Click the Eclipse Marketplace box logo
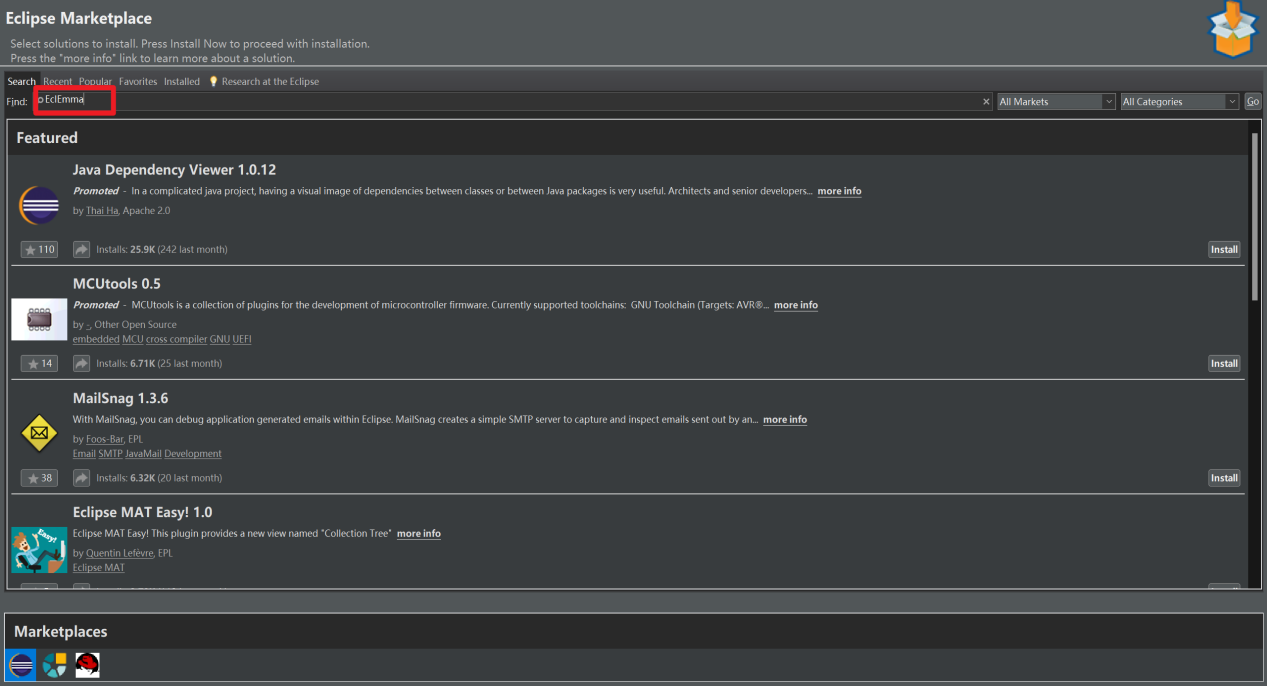This screenshot has height=686, width=1267. click(1231, 31)
